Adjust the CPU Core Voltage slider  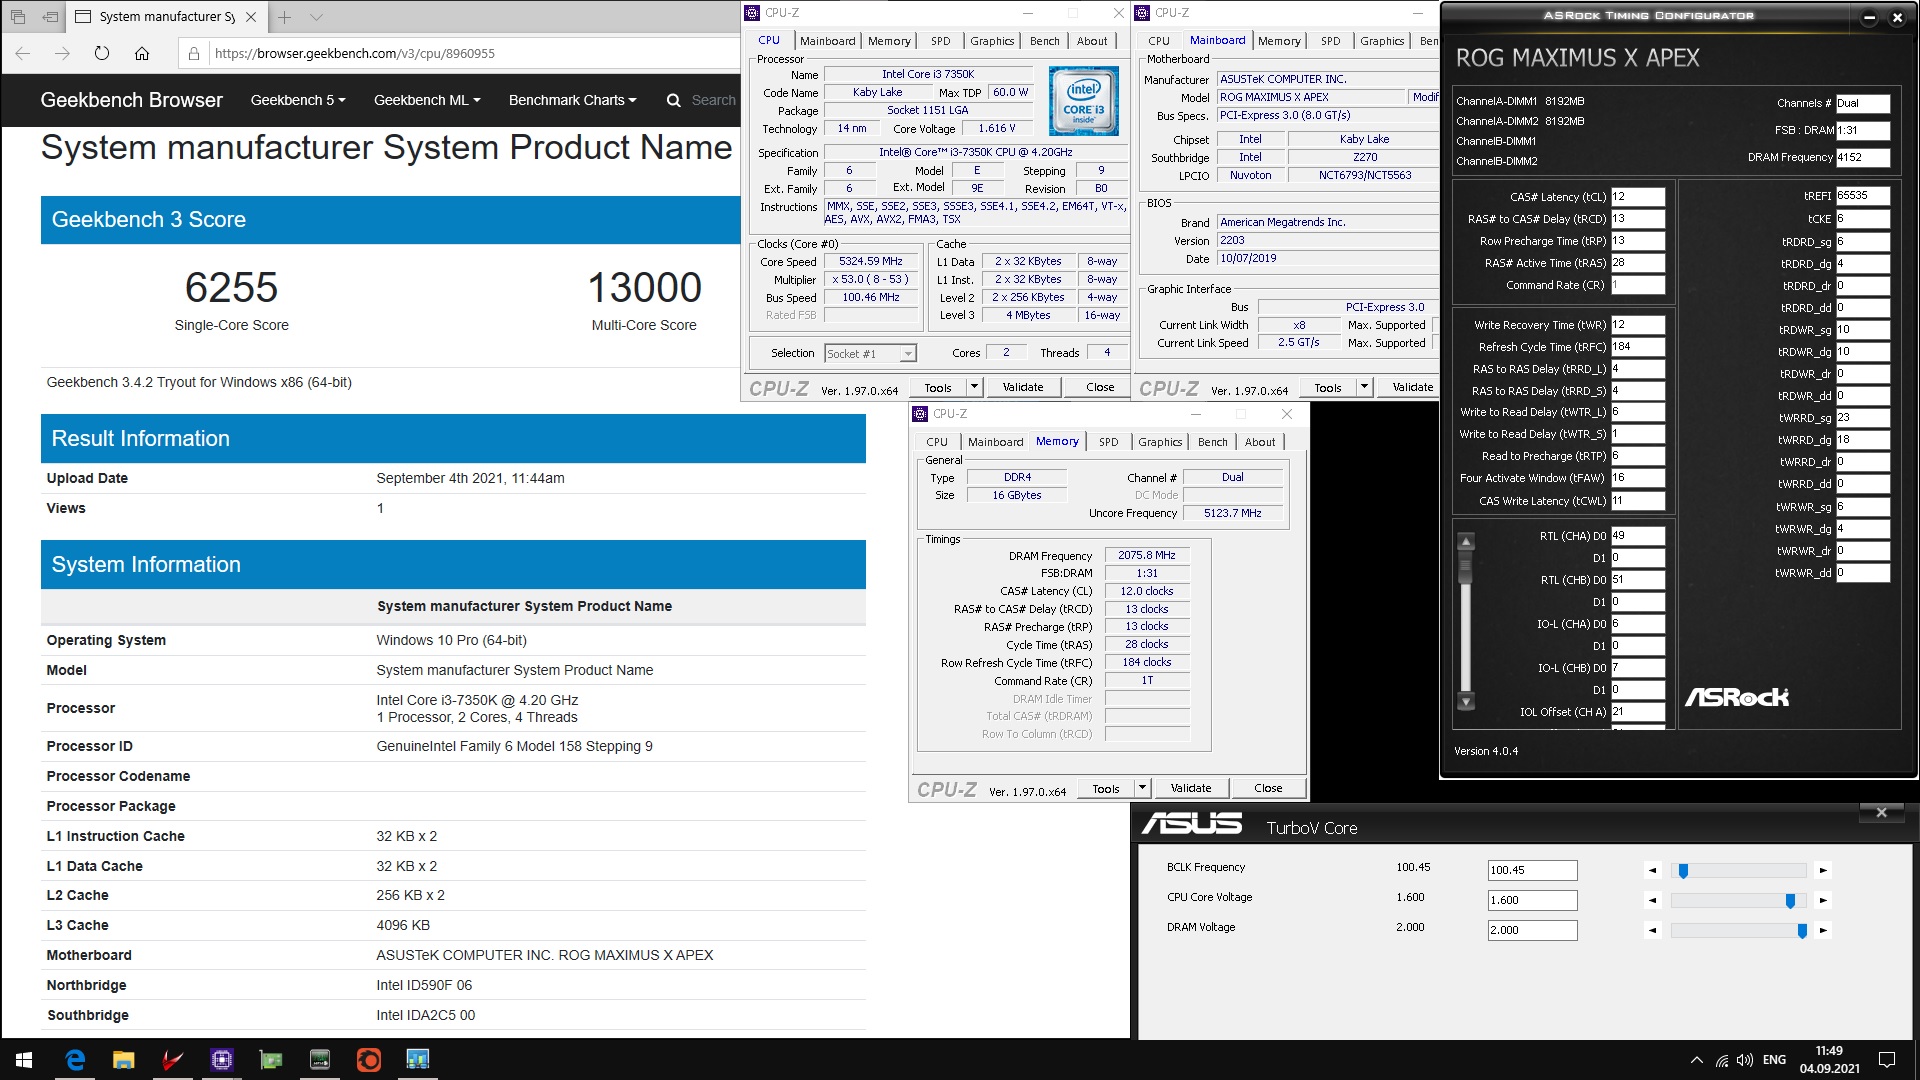tap(1790, 901)
